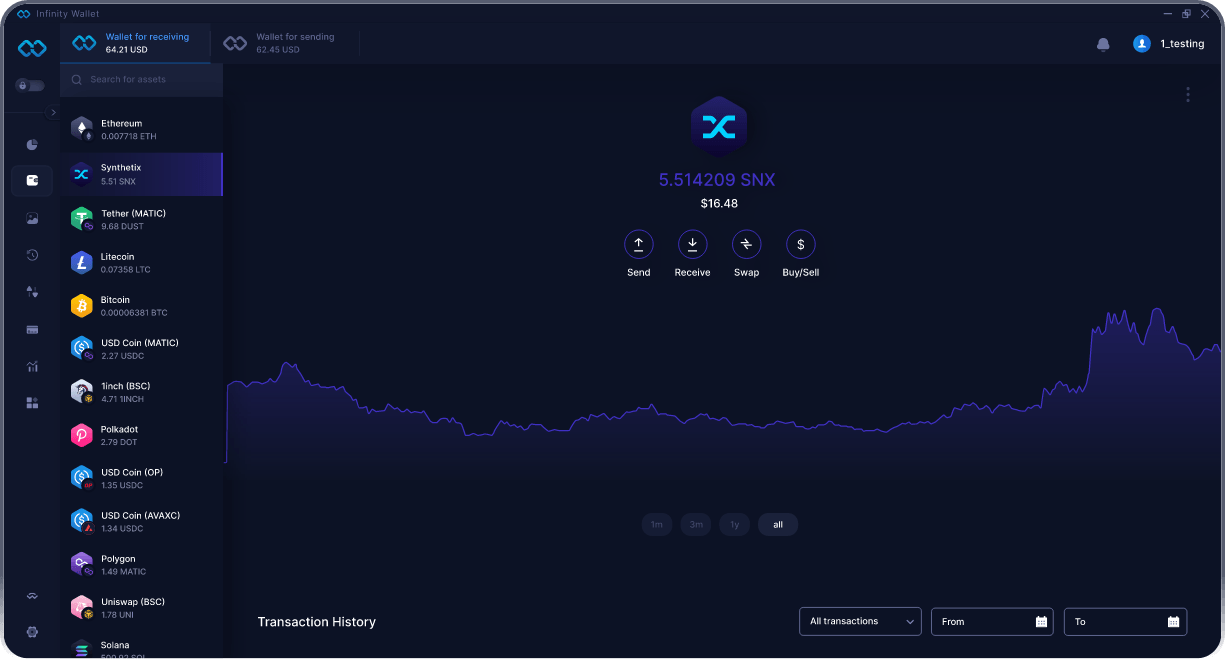1225x662 pixels.
Task: Open the markets chart icon in sidebar
Action: 32,366
